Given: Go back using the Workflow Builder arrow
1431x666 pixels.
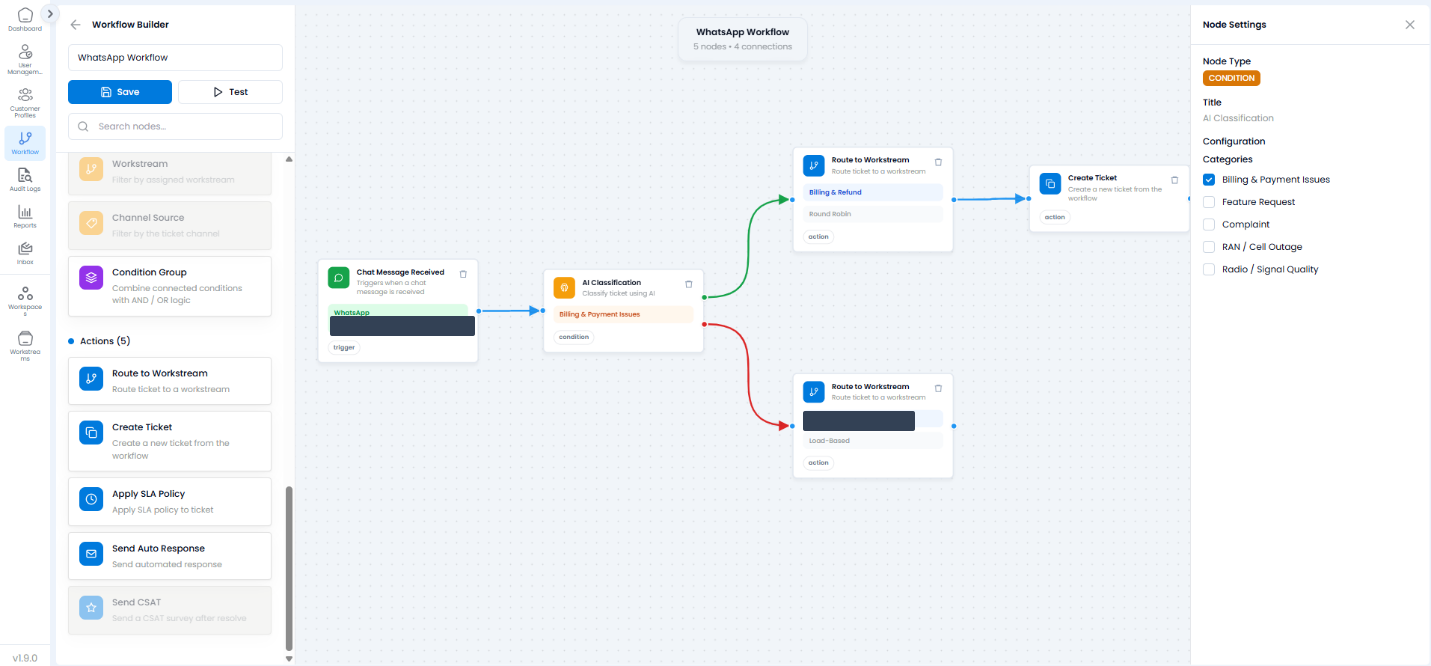Looking at the screenshot, I should [76, 24].
